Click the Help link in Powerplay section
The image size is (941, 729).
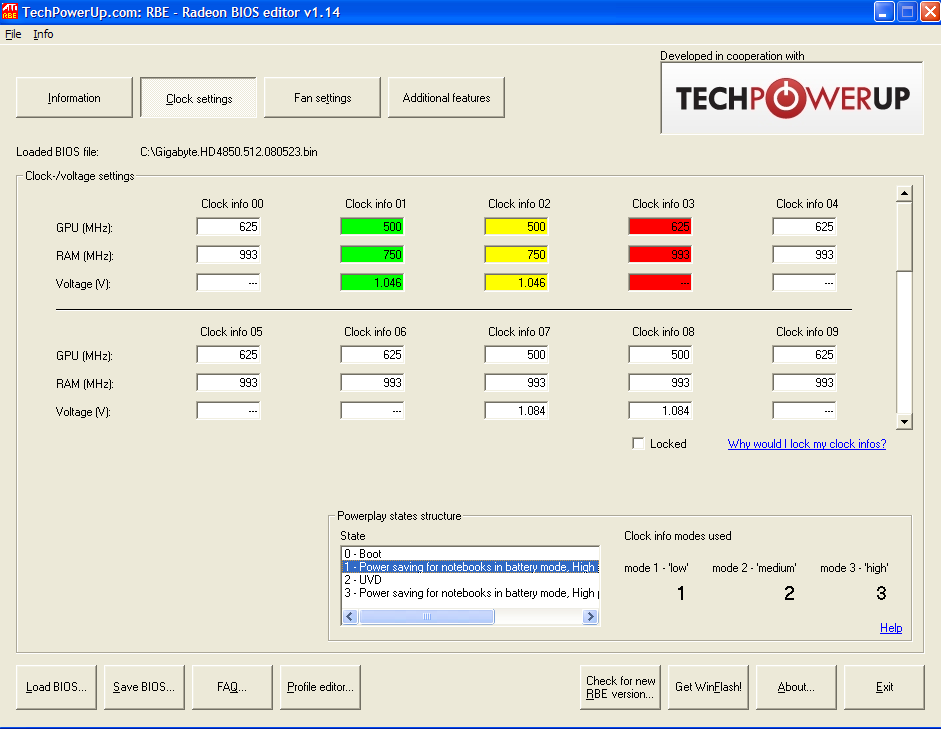pos(890,628)
